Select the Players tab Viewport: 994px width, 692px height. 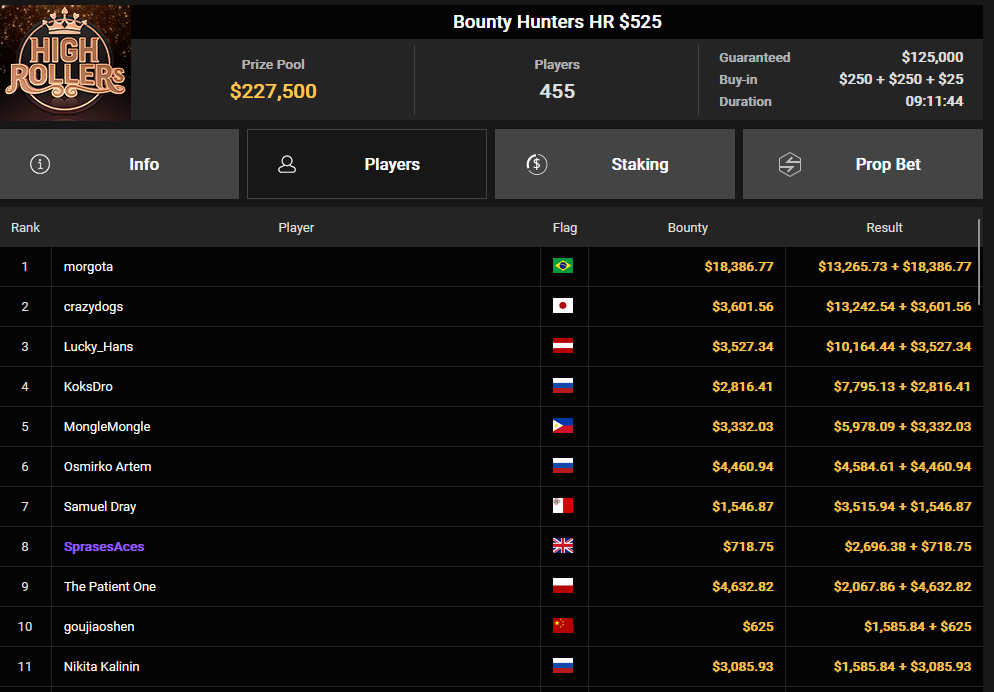point(367,164)
